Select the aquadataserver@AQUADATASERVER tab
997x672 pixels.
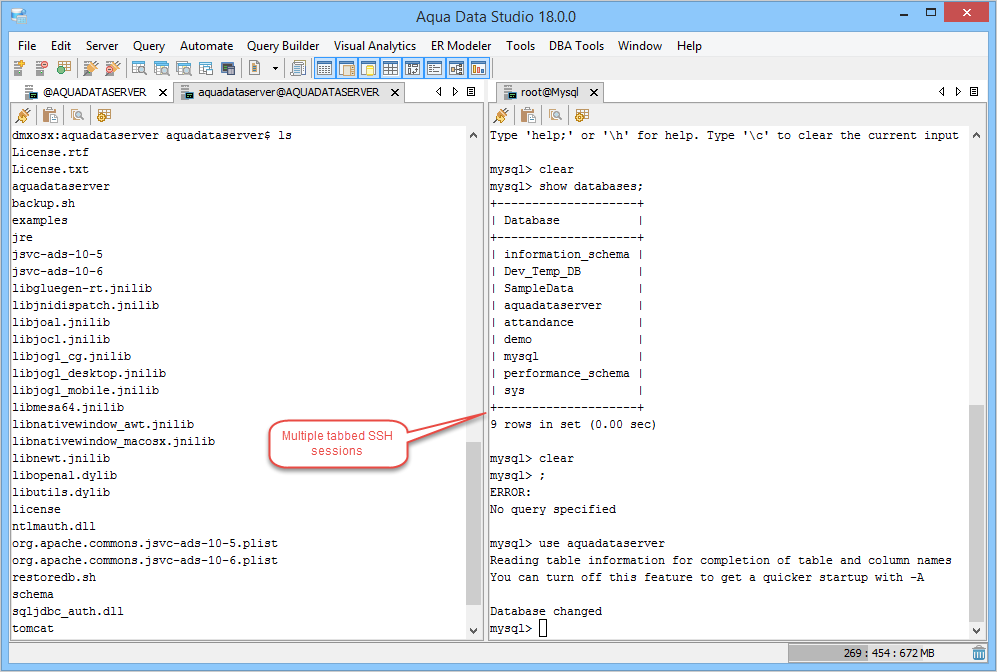(x=288, y=92)
